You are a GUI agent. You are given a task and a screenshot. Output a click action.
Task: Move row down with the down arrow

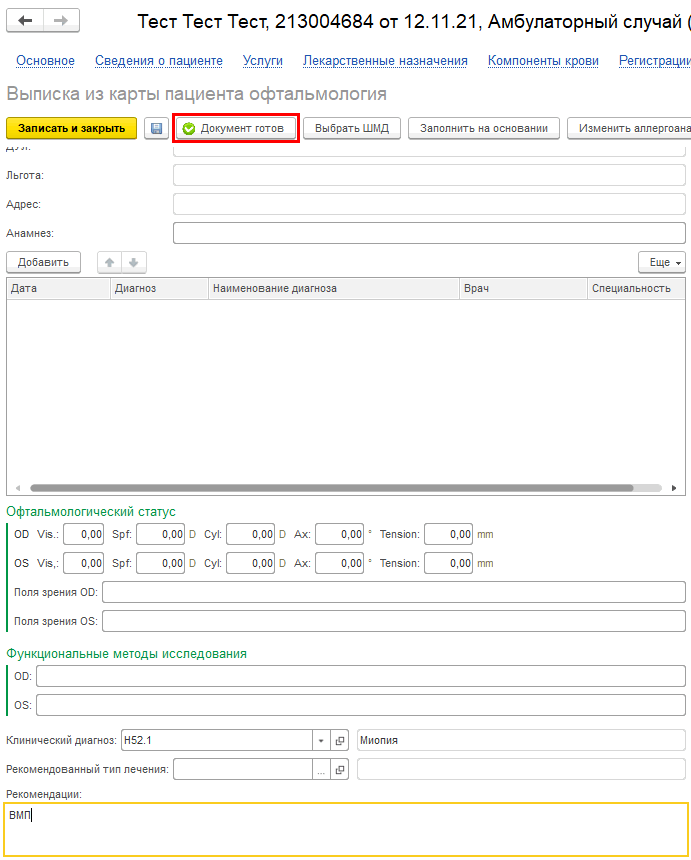pos(133,262)
